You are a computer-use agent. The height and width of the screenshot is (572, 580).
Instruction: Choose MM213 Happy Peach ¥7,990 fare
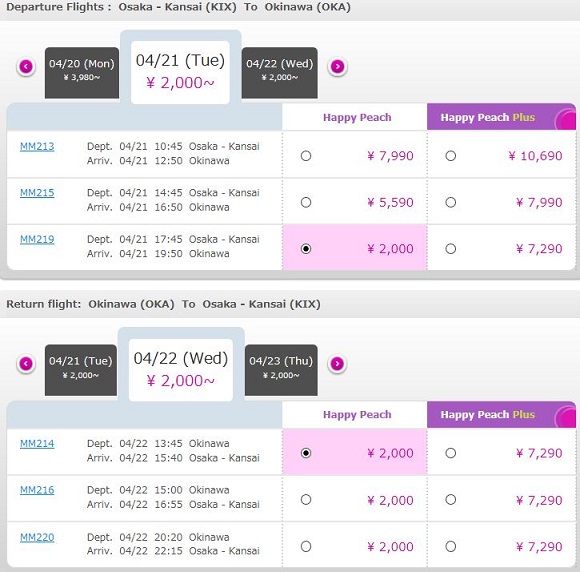click(306, 156)
